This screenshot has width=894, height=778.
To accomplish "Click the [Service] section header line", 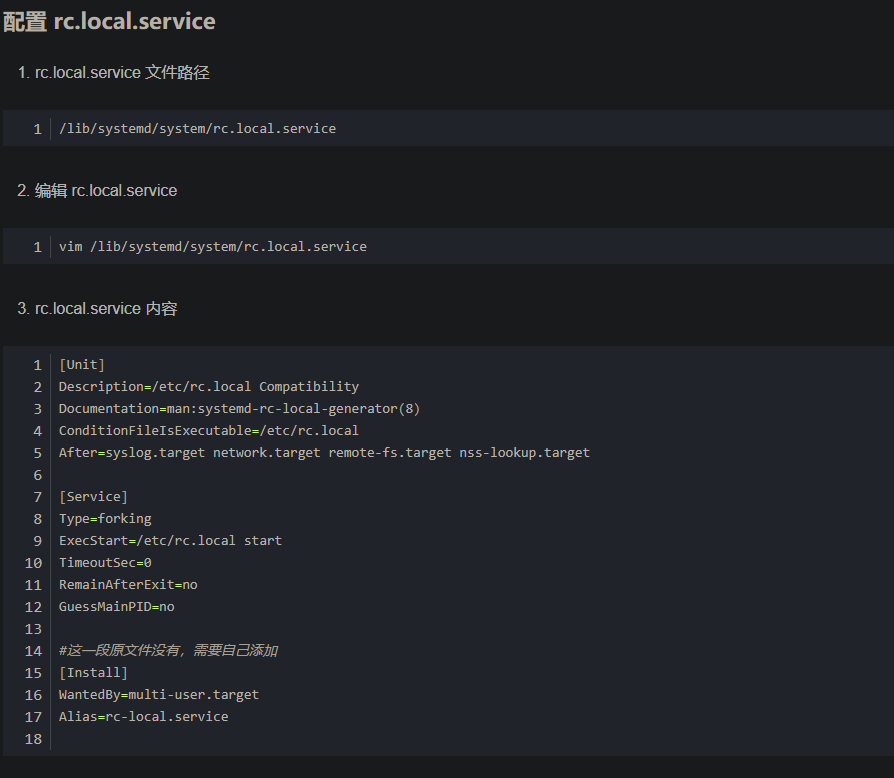I will coord(93,497).
